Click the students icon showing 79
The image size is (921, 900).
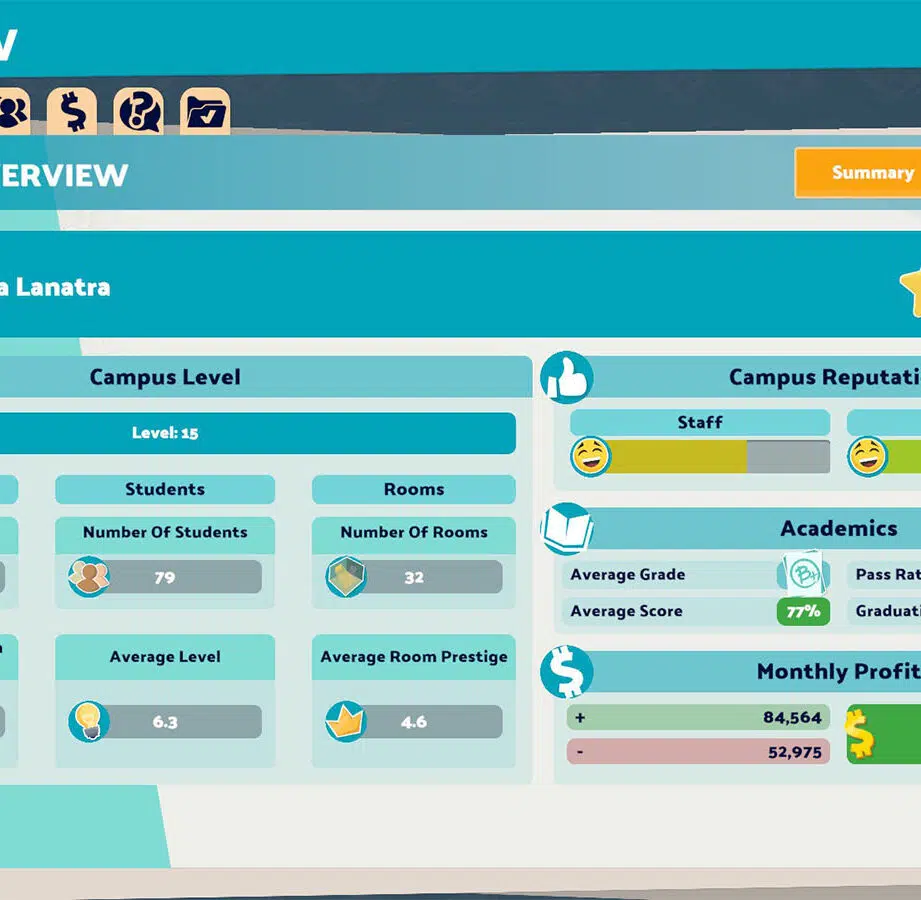click(x=89, y=577)
